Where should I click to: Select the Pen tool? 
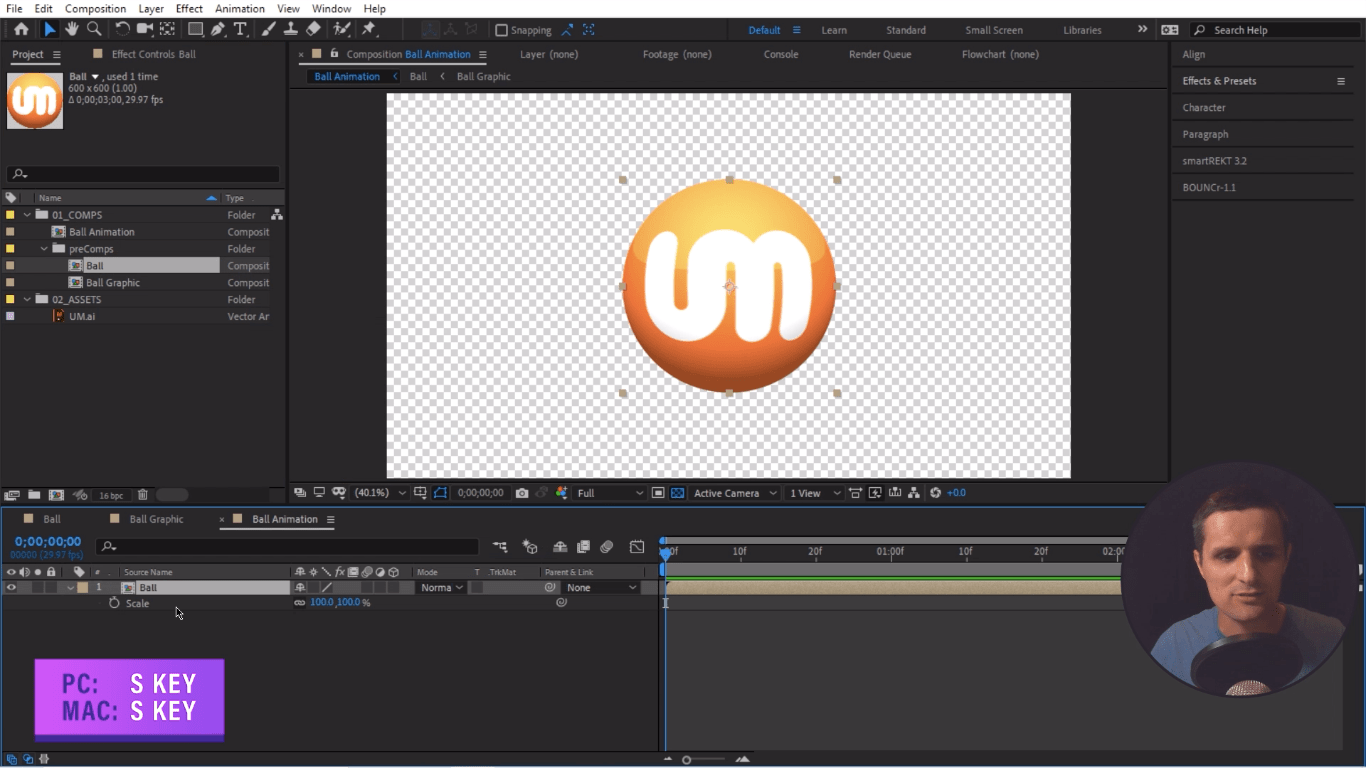(x=216, y=29)
